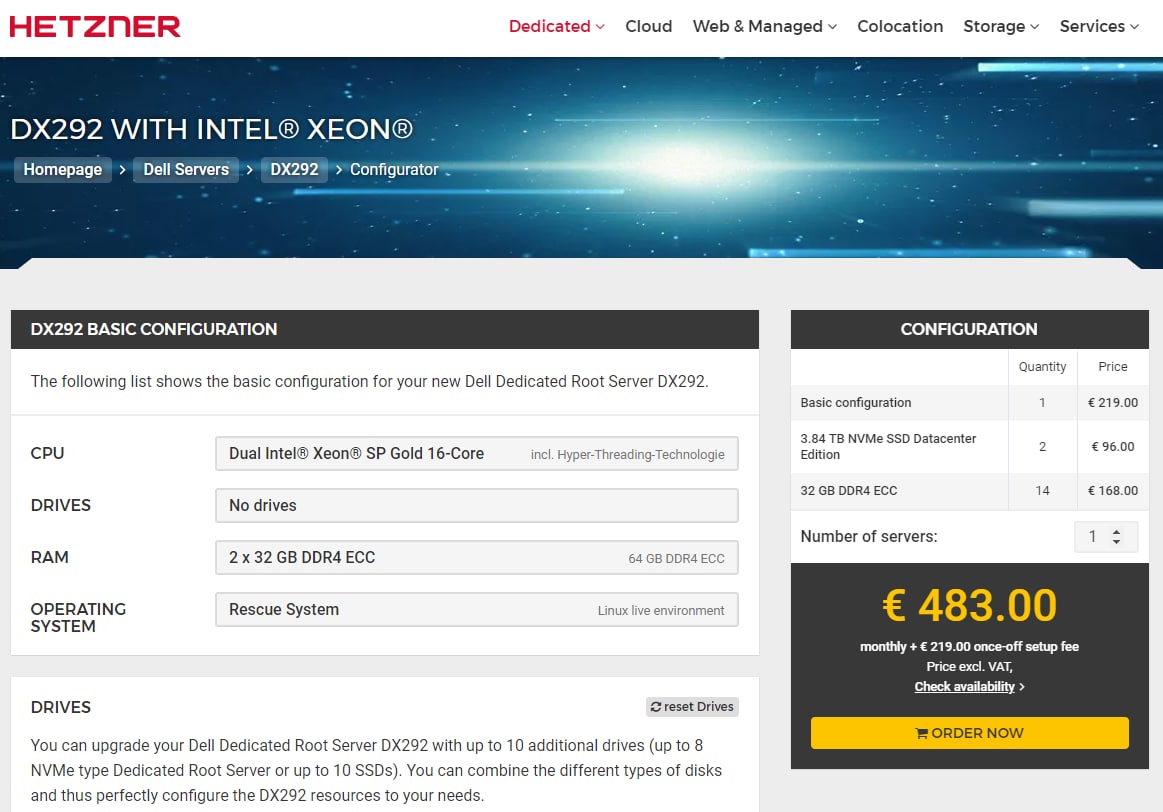
Task: Select the No drives field
Action: (x=477, y=506)
